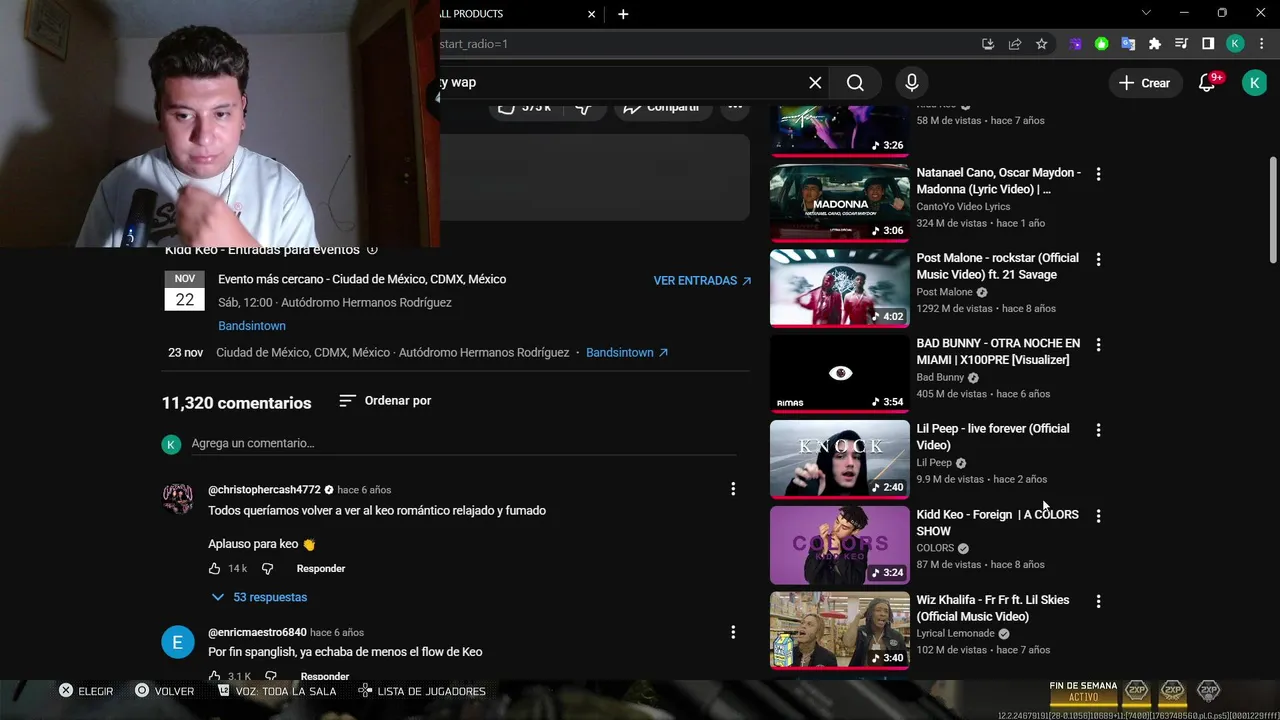Screen dimensions: 1280x720
Task: Open the Madonna lyric video thumbnail
Action: (839, 204)
